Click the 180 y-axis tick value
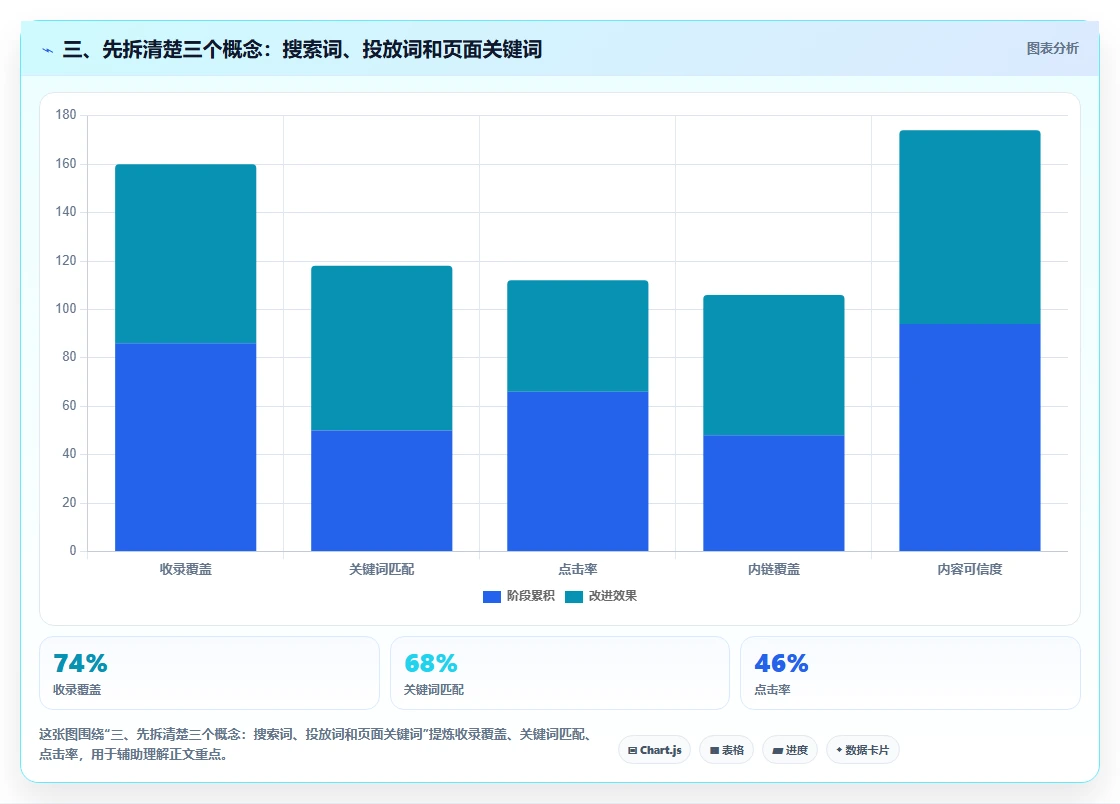The width and height of the screenshot is (1120, 804). pos(66,114)
